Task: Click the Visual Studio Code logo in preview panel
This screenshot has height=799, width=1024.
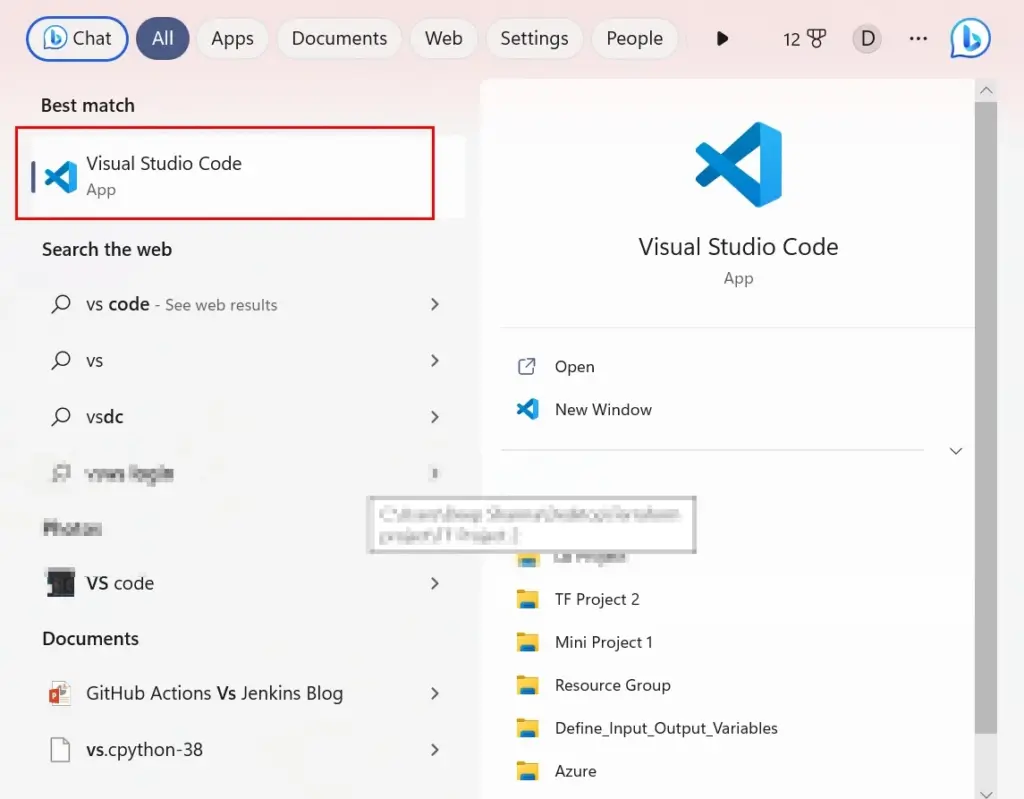Action: (x=738, y=163)
